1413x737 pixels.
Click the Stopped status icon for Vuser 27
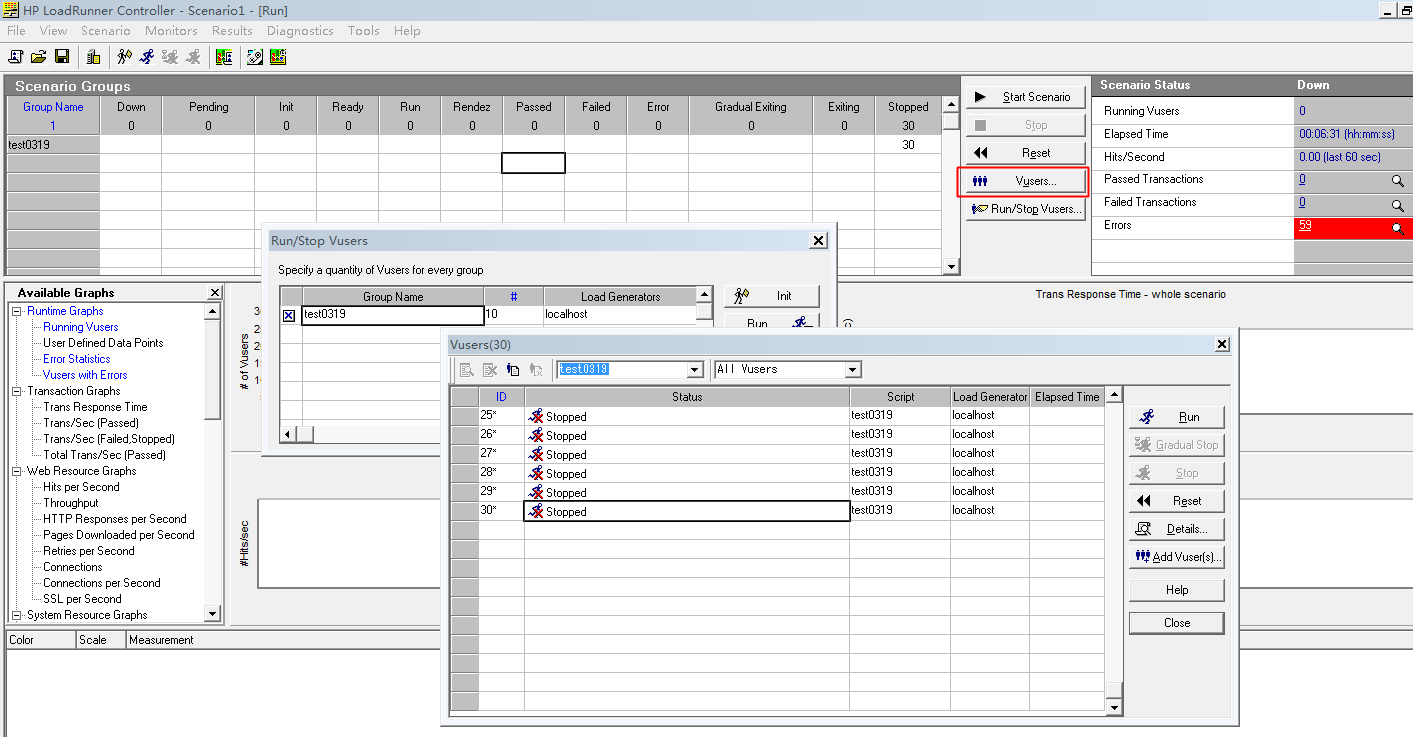[536, 454]
